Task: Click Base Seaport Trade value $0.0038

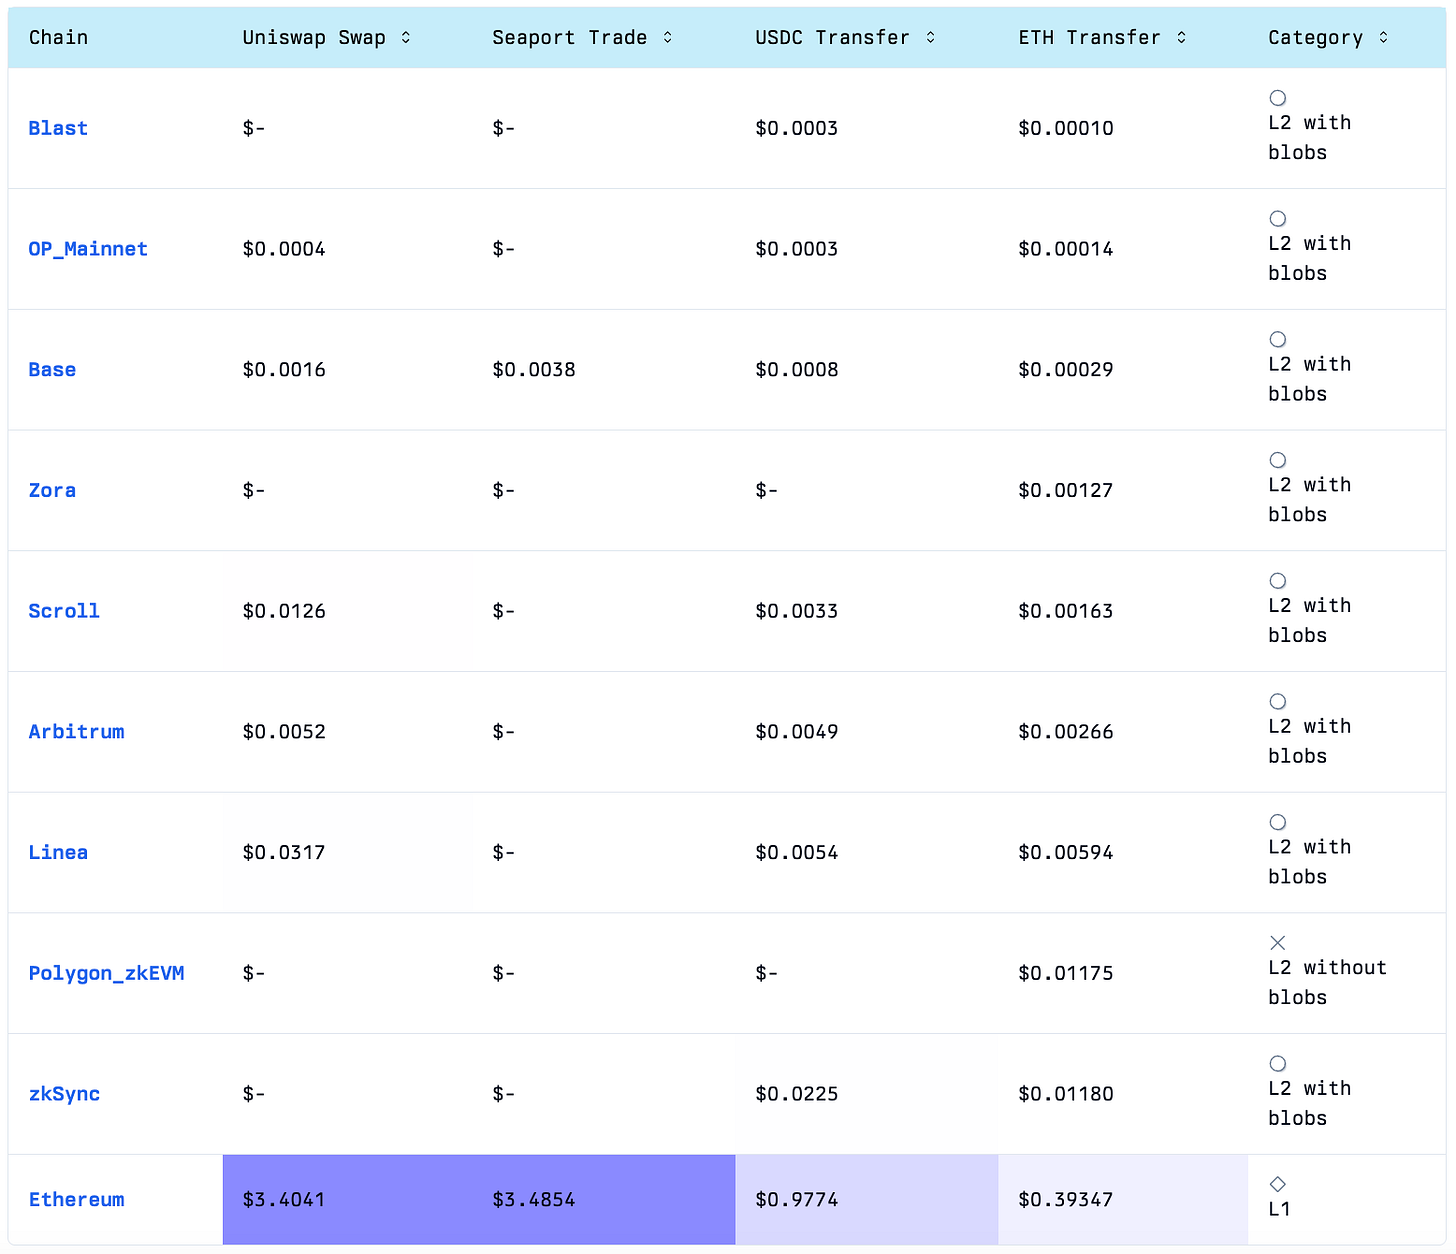Action: (534, 370)
